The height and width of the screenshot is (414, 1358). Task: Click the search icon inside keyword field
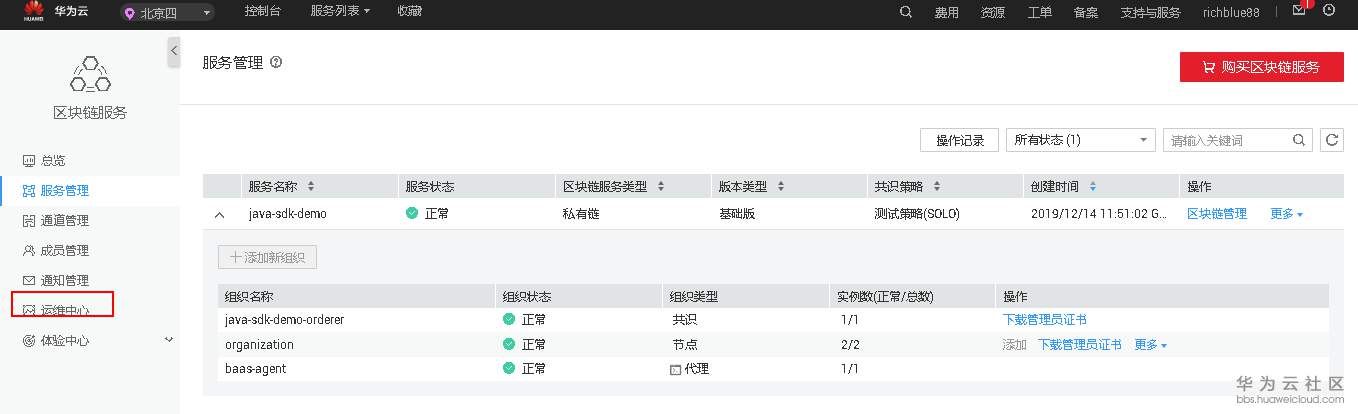click(x=1299, y=140)
